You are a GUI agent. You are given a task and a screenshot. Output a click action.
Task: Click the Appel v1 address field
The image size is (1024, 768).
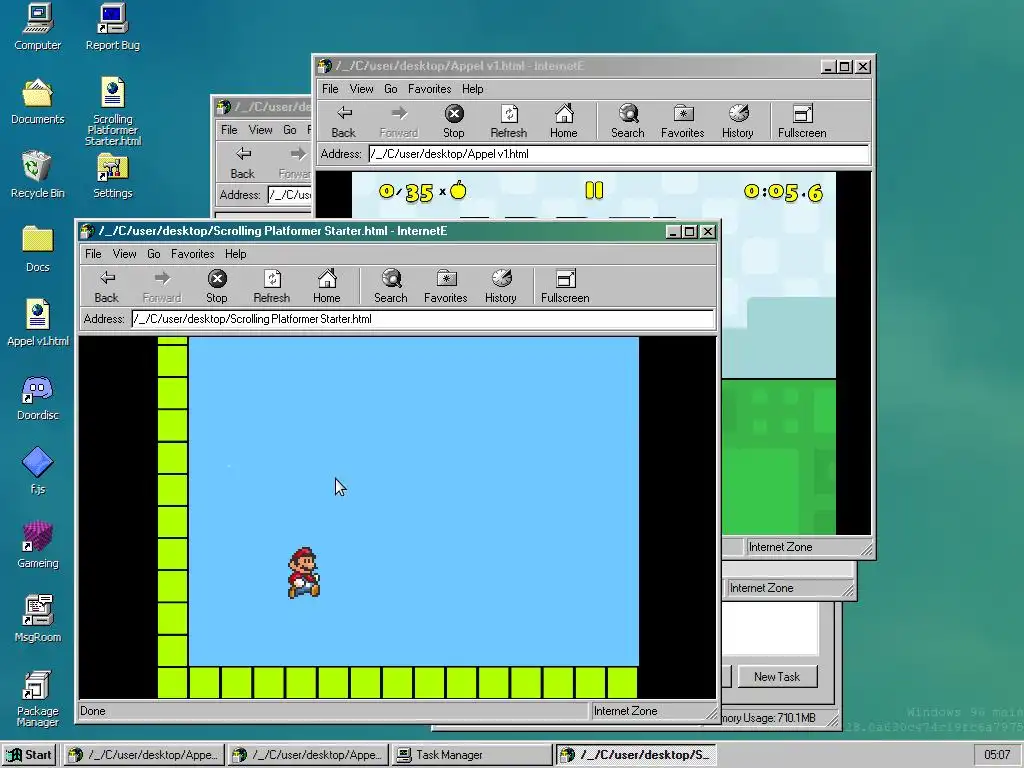618,154
